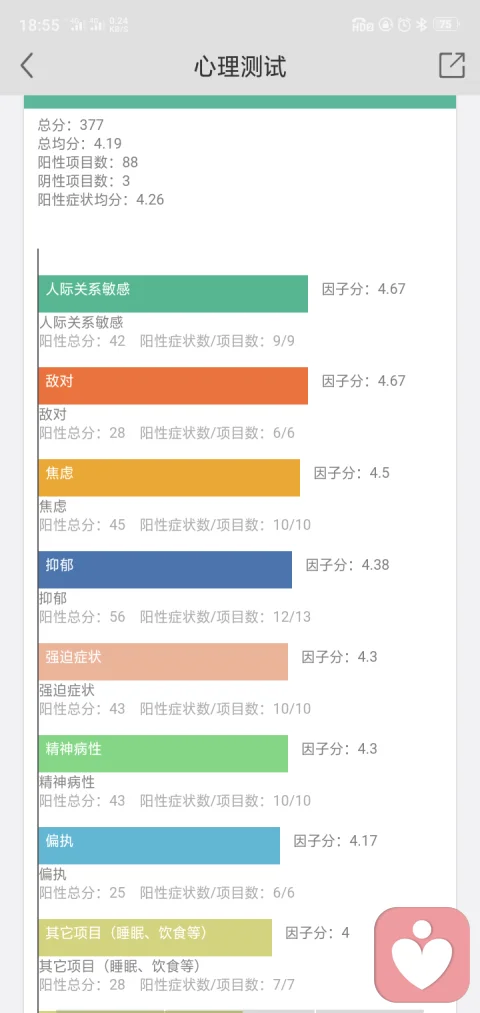Tap the HD status bar icon
The height and width of the screenshot is (1013, 480).
[x=362, y=25]
